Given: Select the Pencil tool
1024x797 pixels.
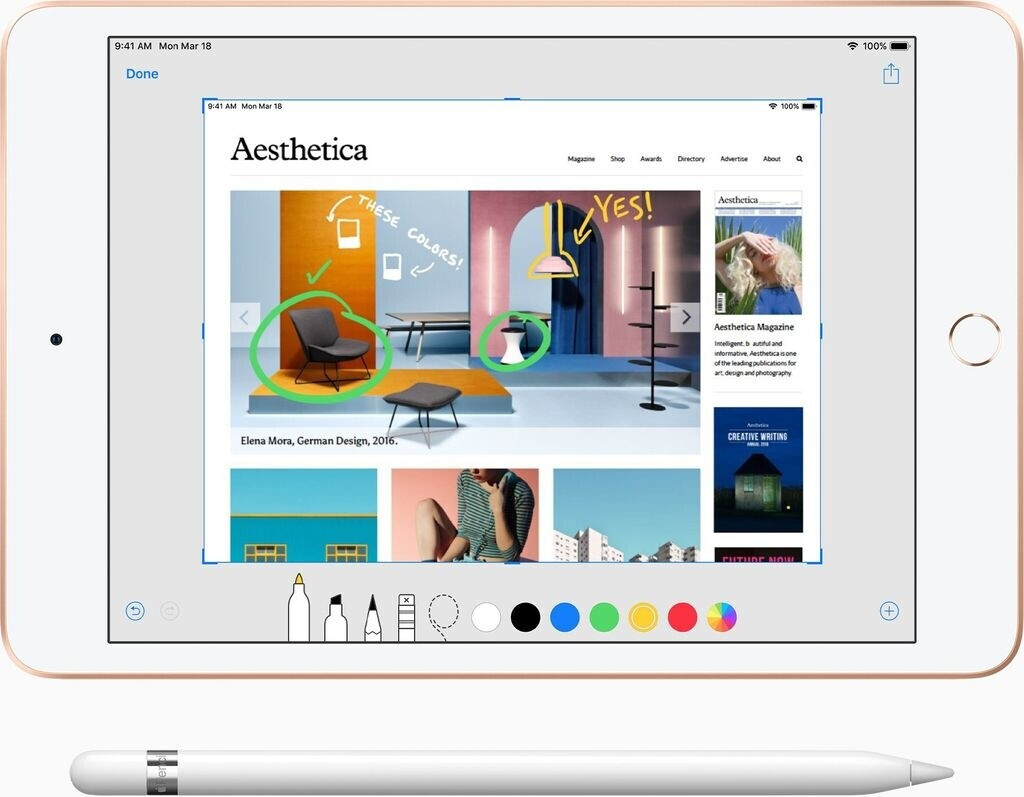Looking at the screenshot, I should (372, 618).
